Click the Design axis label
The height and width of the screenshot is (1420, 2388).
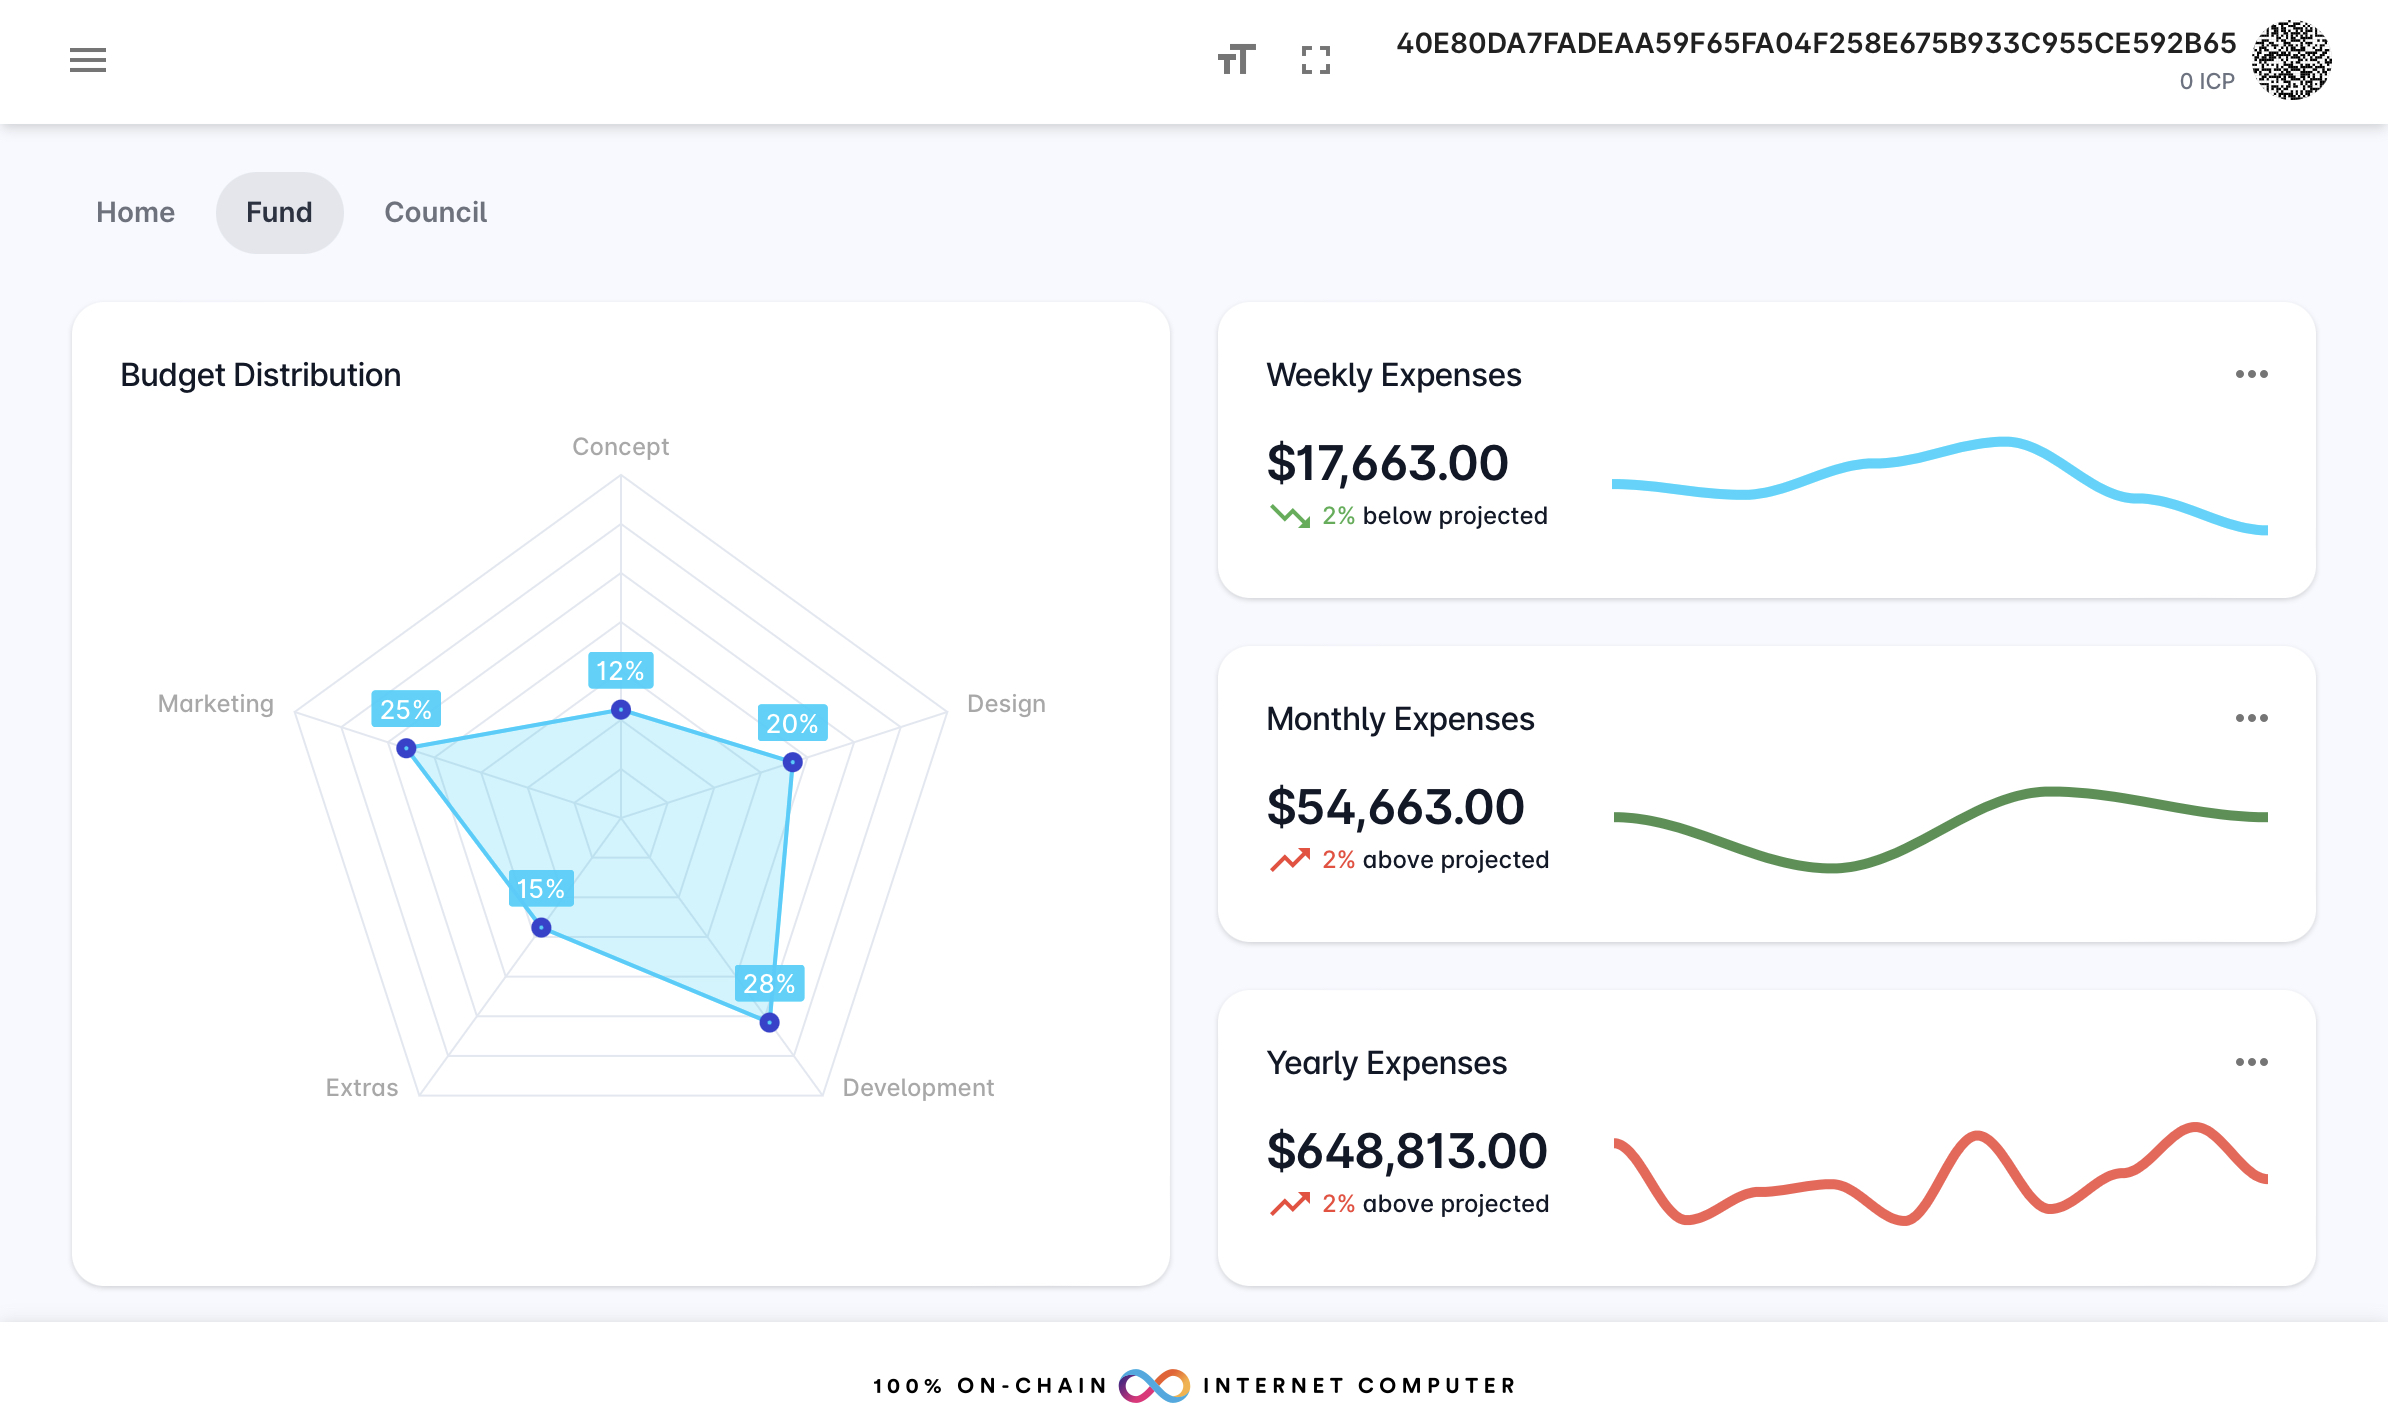click(1005, 703)
